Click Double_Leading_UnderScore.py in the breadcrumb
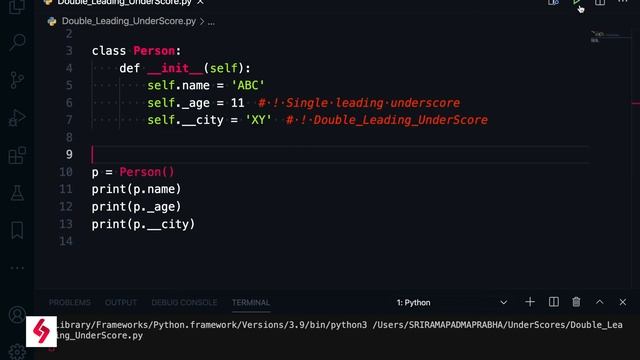The width and height of the screenshot is (640, 360). pyautogui.click(x=129, y=21)
